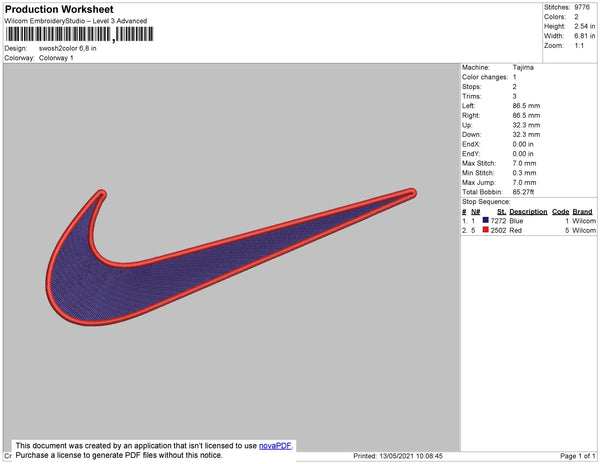Click the 'Colorway 1' value
The width and height of the screenshot is (600, 464).
[56, 58]
